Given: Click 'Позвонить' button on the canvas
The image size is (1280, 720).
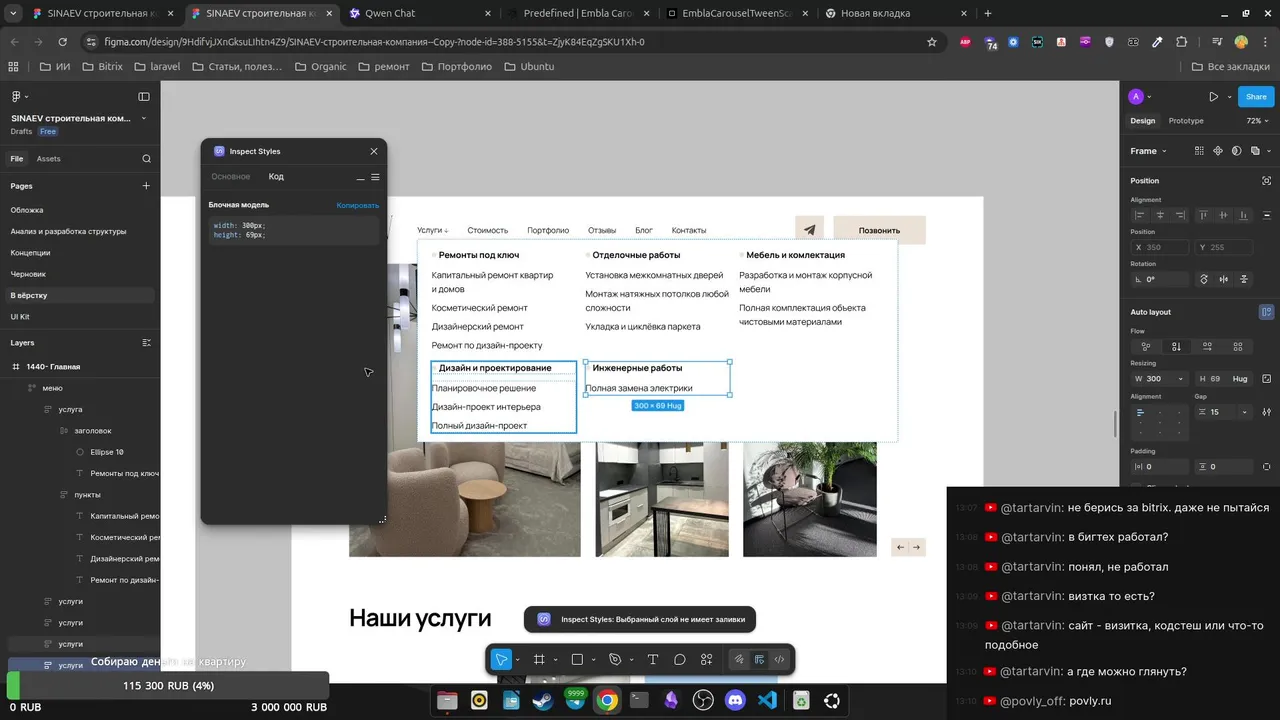Looking at the screenshot, I should pos(879,230).
